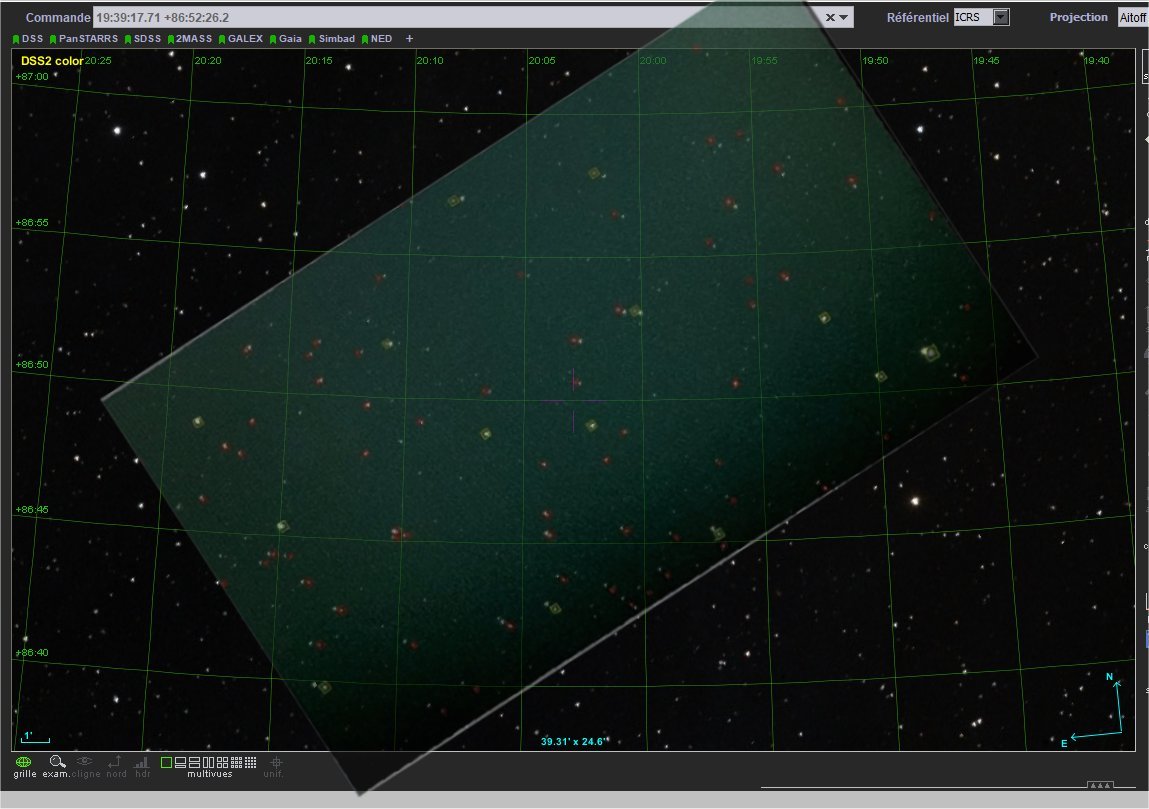Click the +86:40 declination grid label

point(32,652)
